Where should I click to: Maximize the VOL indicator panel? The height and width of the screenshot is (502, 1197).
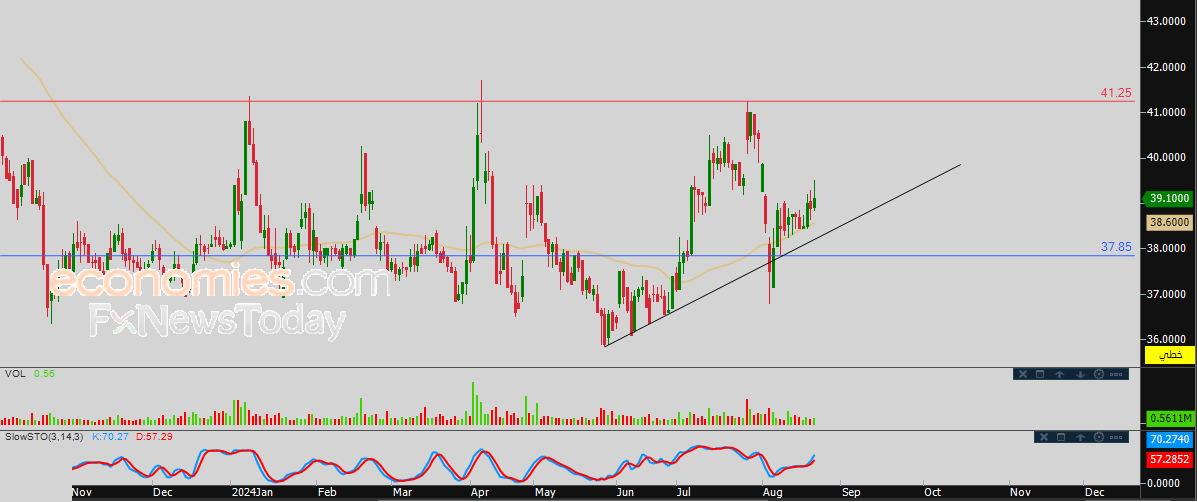point(1040,374)
